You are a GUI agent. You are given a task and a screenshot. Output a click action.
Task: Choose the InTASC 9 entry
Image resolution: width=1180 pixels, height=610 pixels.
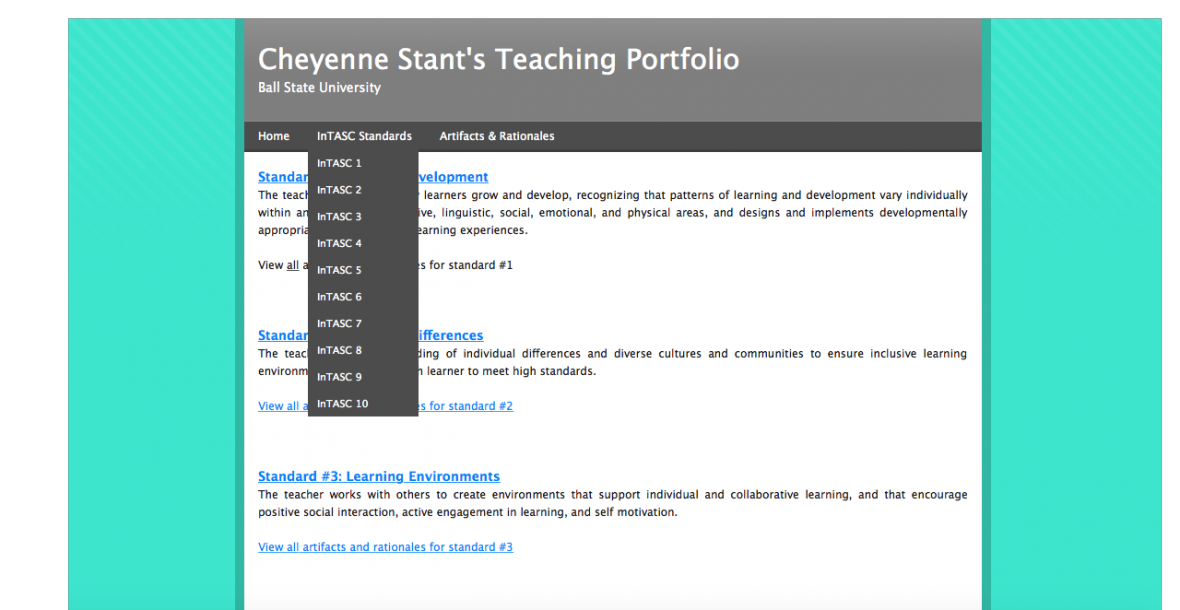(340, 377)
